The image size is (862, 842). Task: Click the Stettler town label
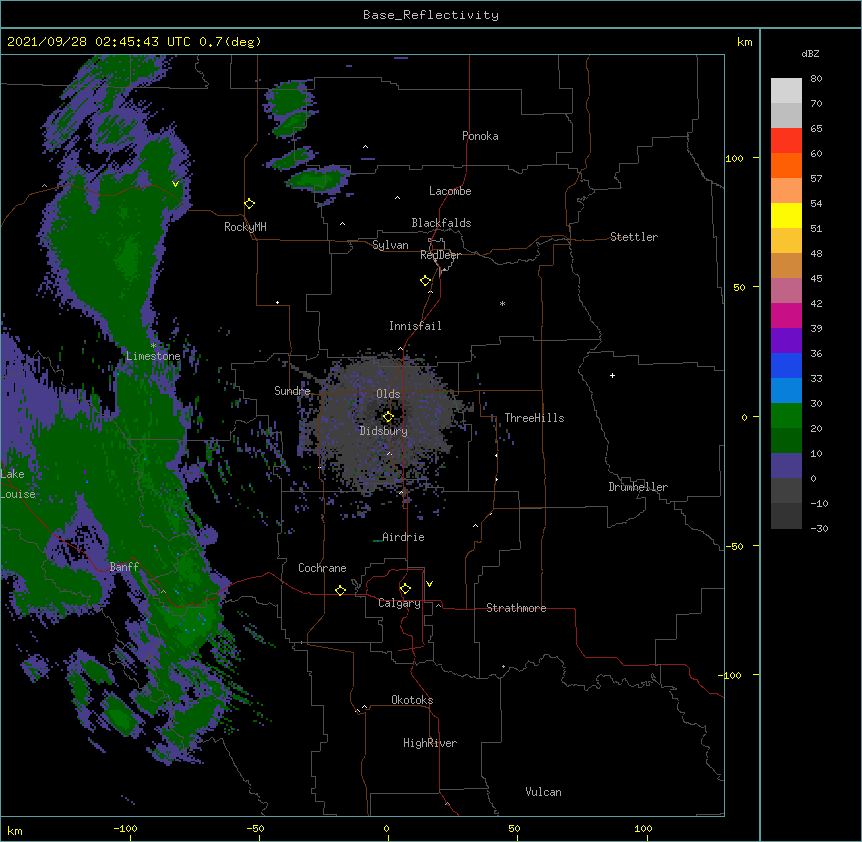coord(633,237)
